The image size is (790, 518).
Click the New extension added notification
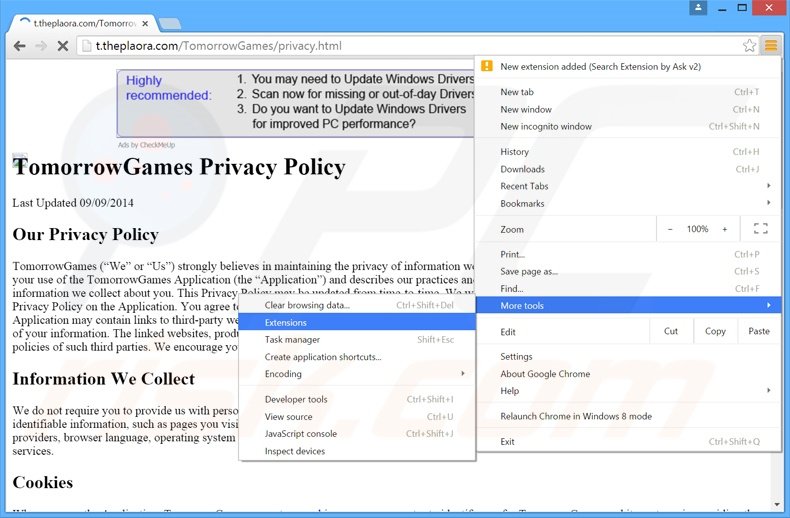[629, 67]
